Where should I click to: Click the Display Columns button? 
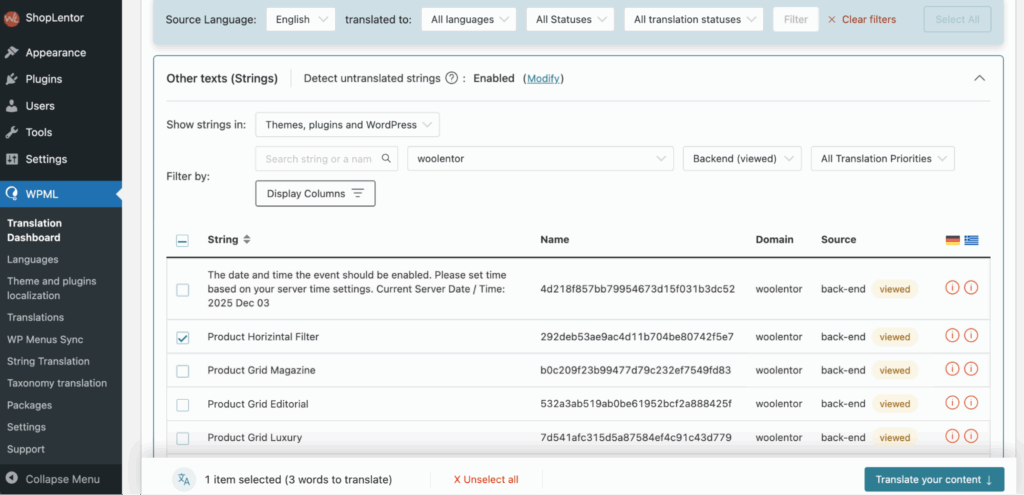(x=315, y=193)
